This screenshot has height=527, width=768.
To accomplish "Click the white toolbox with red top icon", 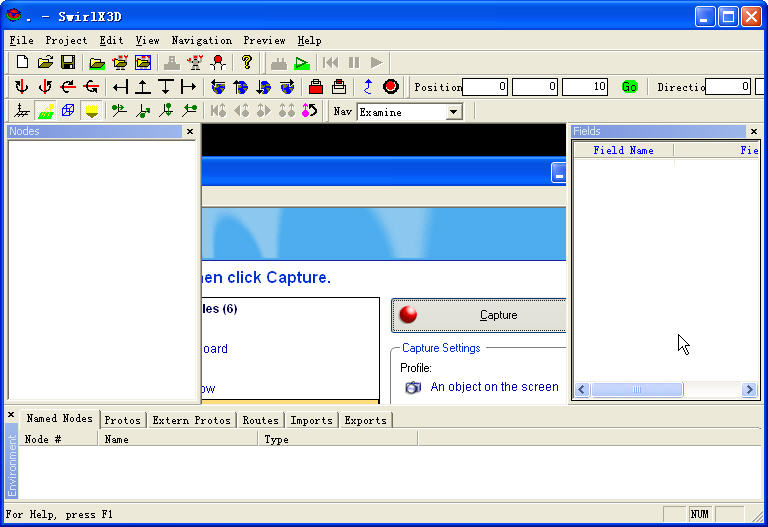I will (x=339, y=87).
